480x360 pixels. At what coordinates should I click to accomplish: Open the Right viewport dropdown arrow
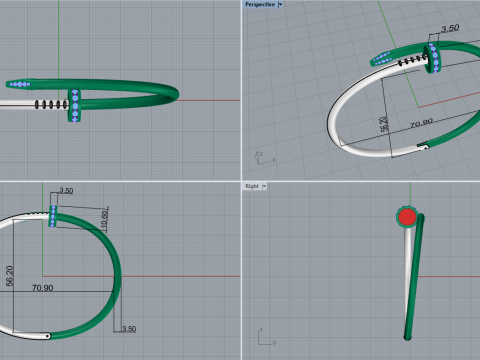coord(264,186)
